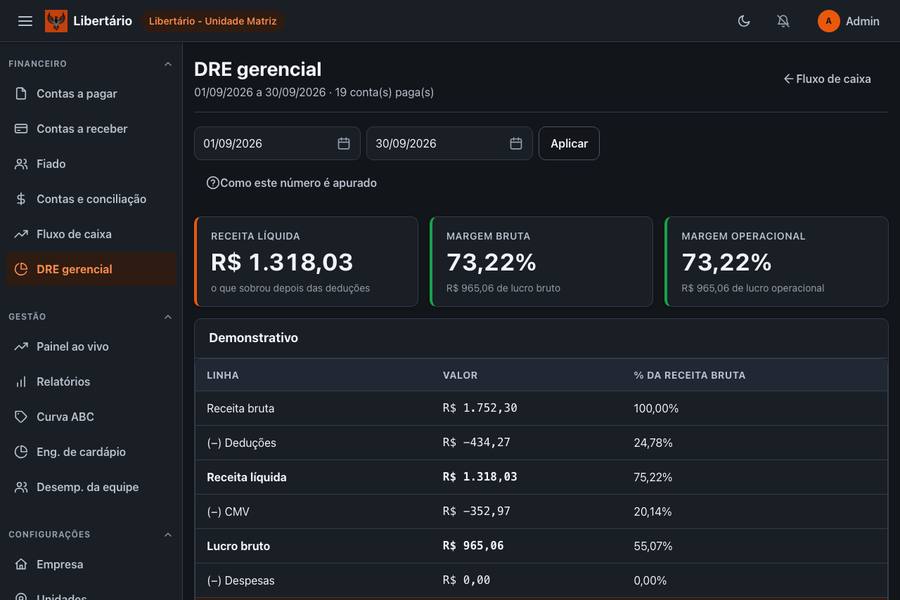Click the Demonstrativo section heading
Screen dimensions: 900x600
pyautogui.click(x=253, y=338)
